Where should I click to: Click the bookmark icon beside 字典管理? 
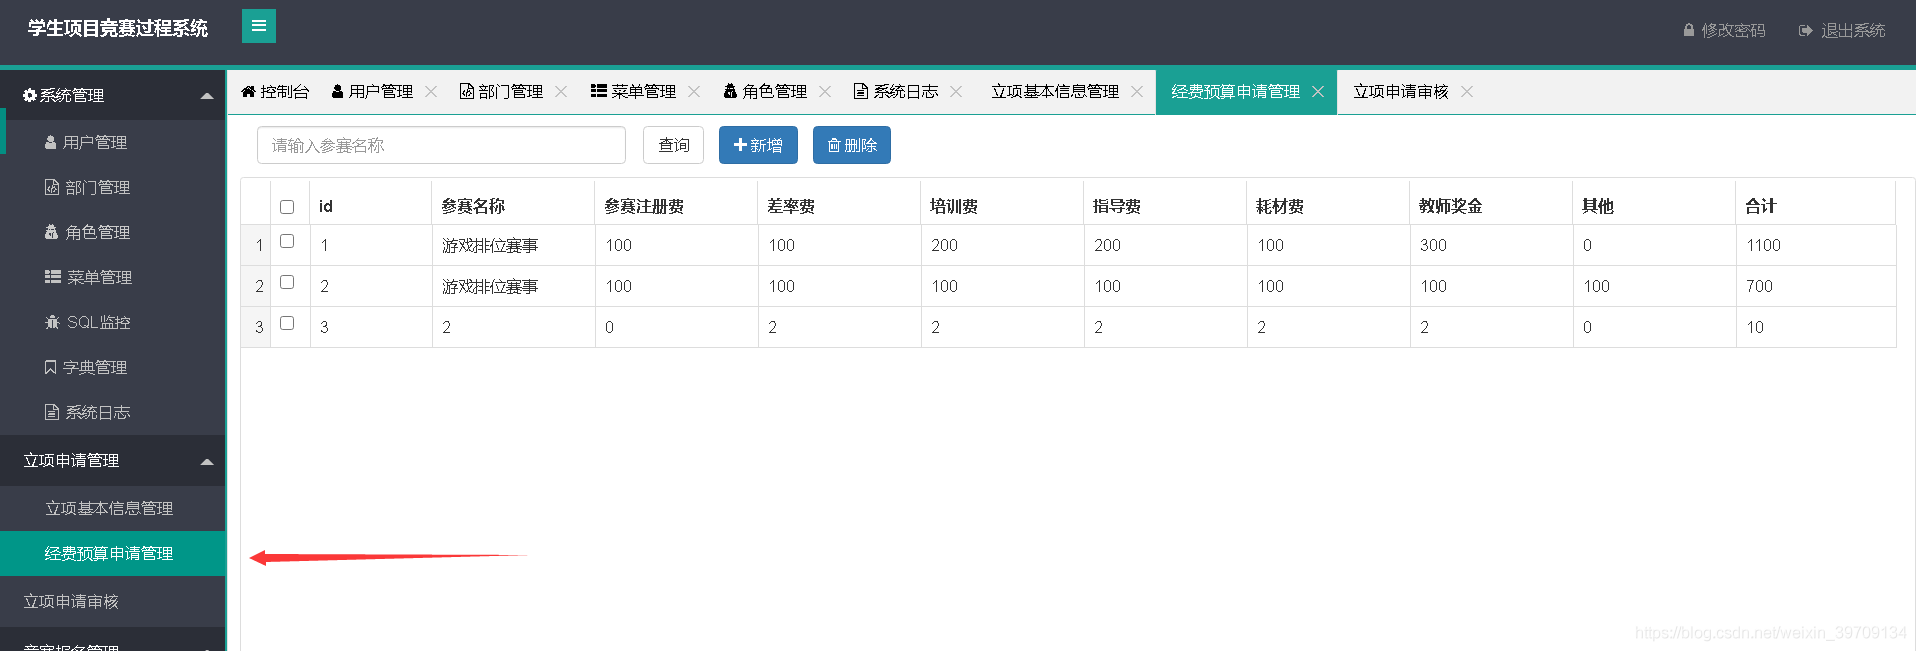coord(50,367)
